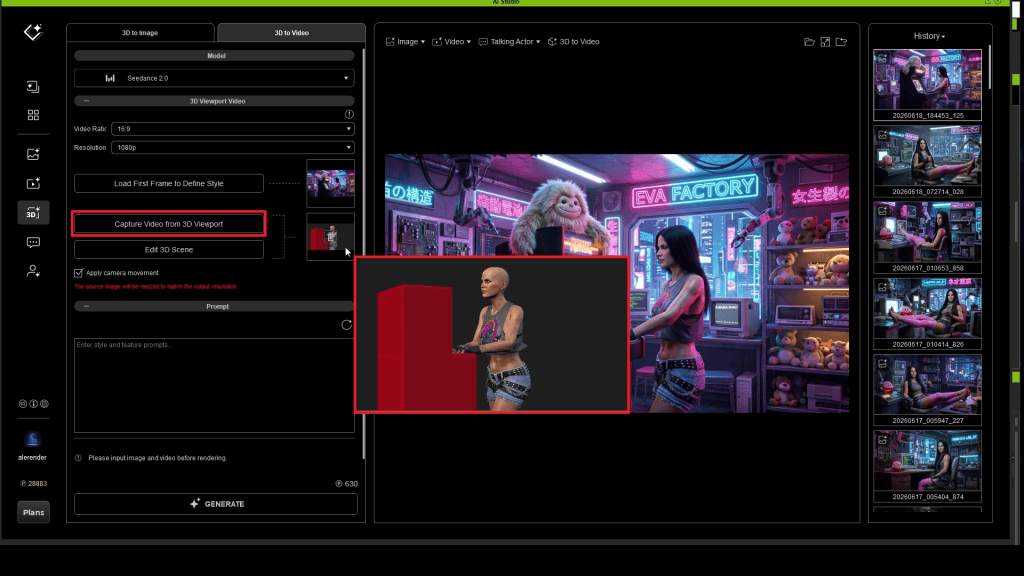Screen dimensions: 1024x576
Task: Open the Talking Actor chat sidebar icon
Action: 33,242
